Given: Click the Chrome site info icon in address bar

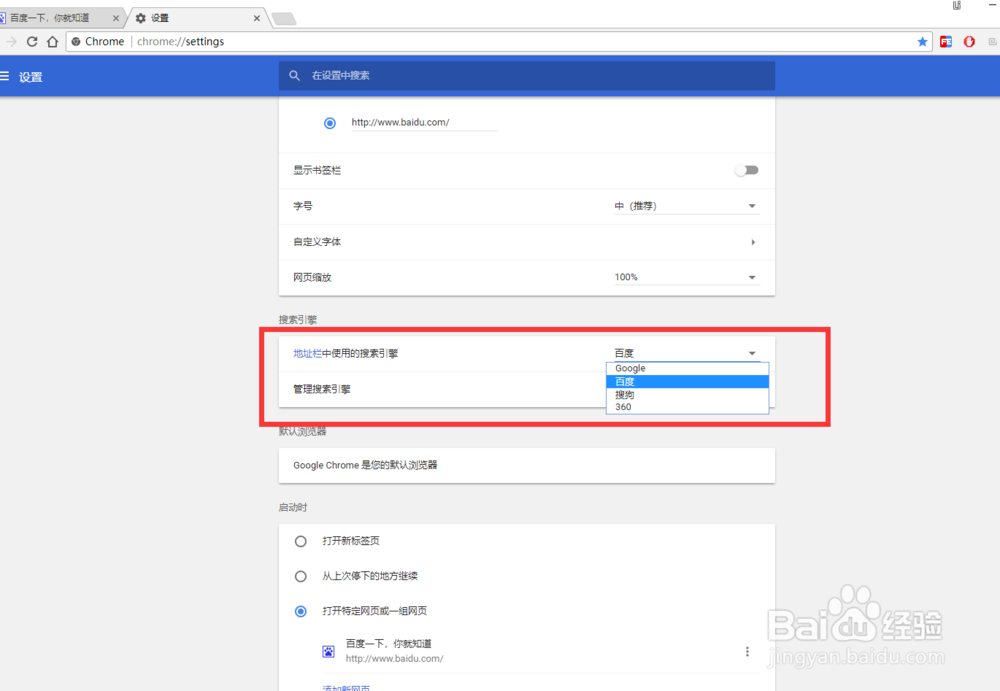Looking at the screenshot, I should click(x=76, y=41).
